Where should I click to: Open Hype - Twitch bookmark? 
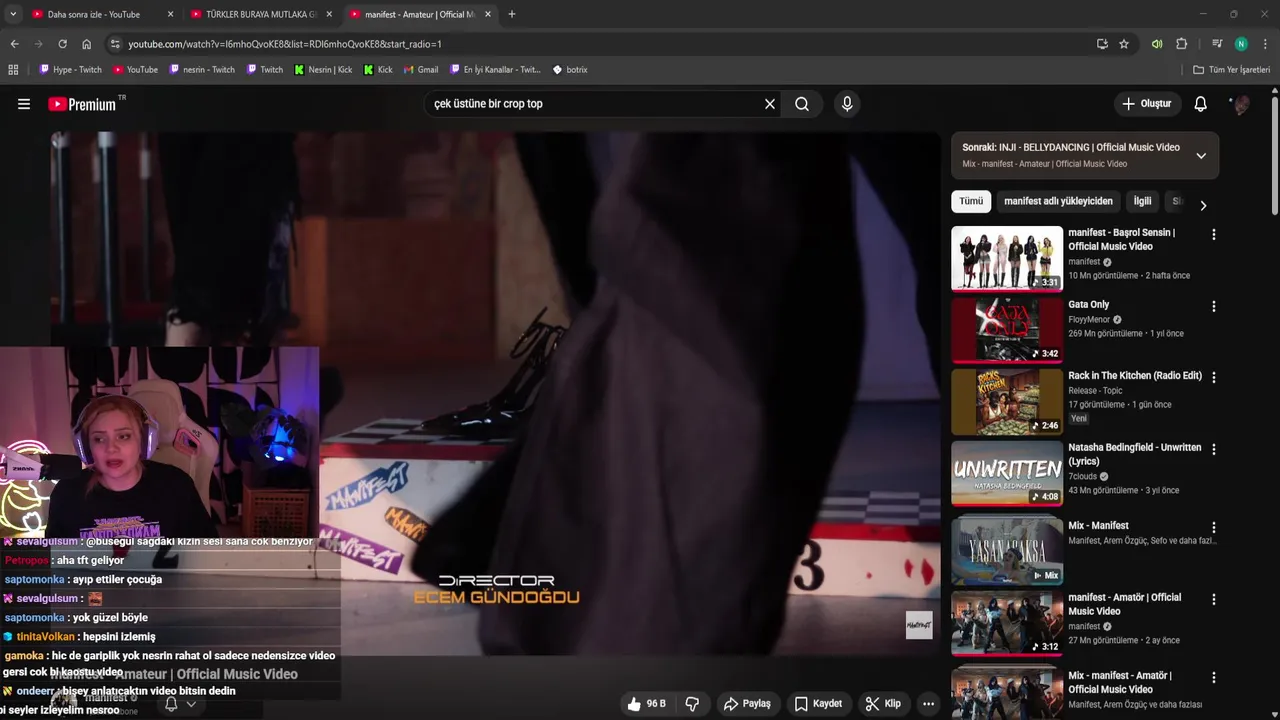tap(70, 70)
